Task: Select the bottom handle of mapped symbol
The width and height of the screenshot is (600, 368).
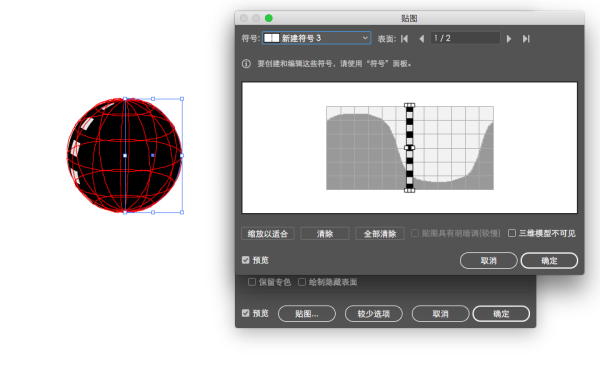Action: 409,190
